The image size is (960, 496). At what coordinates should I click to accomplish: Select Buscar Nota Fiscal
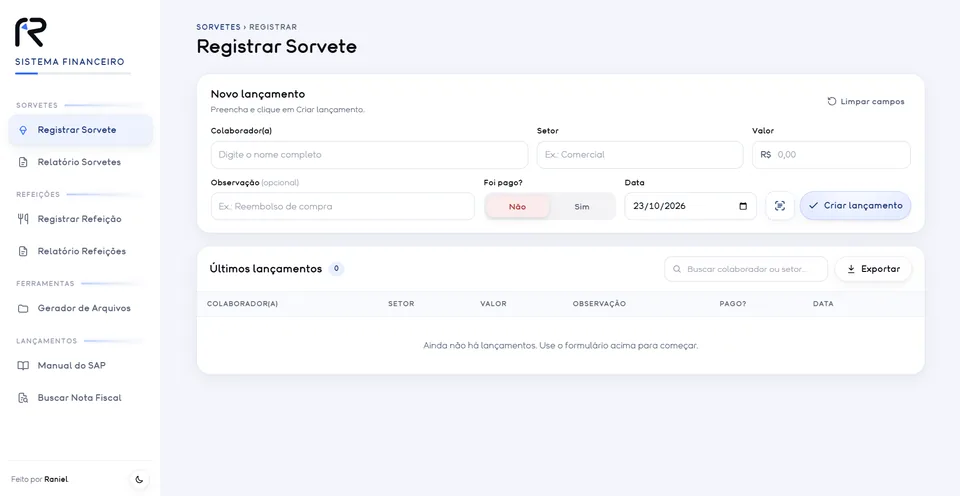coord(80,398)
